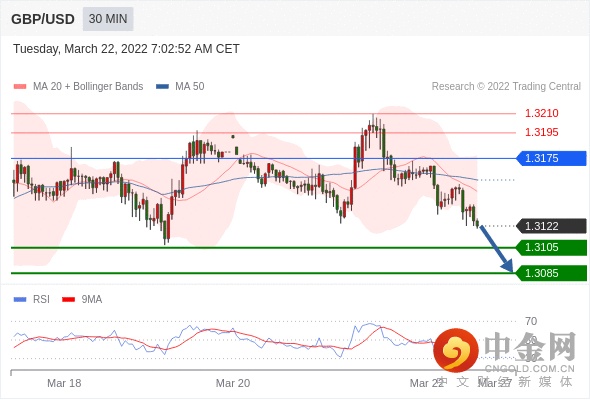Click the 'RSI' legend text
Image resolution: width=590 pixels, height=400 pixels.
click(41, 300)
